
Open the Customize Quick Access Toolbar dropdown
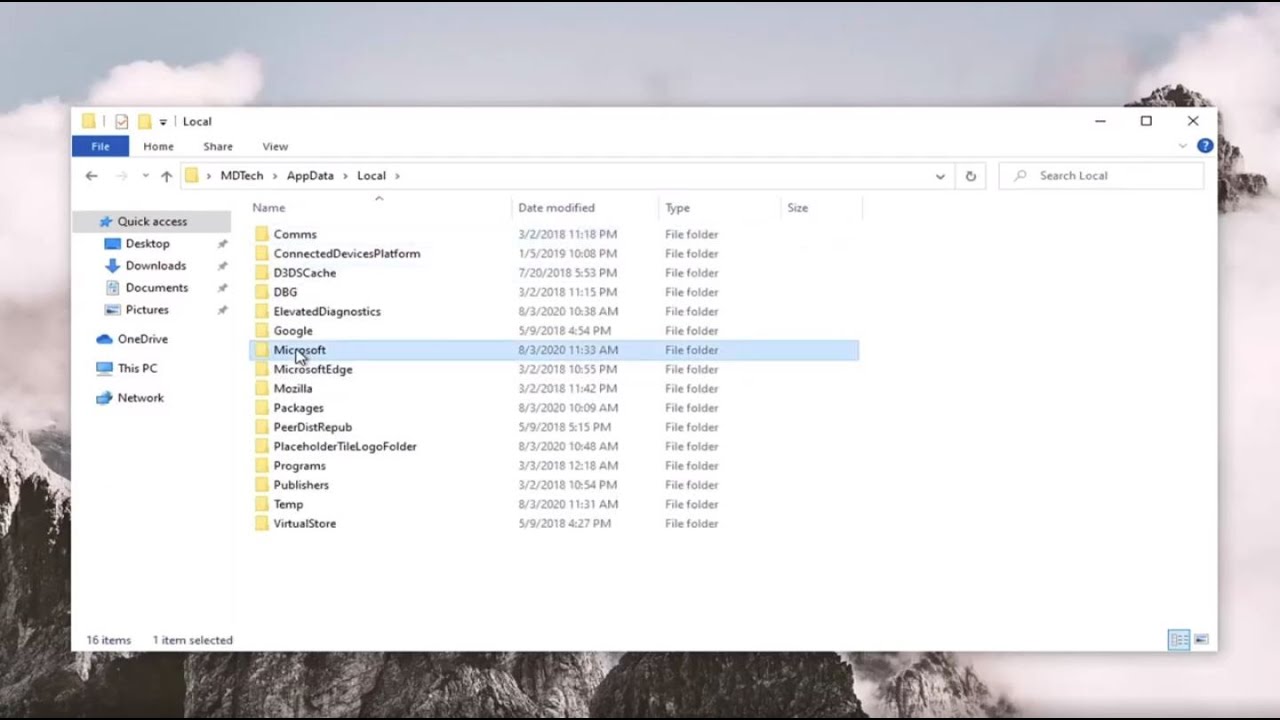[163, 122]
